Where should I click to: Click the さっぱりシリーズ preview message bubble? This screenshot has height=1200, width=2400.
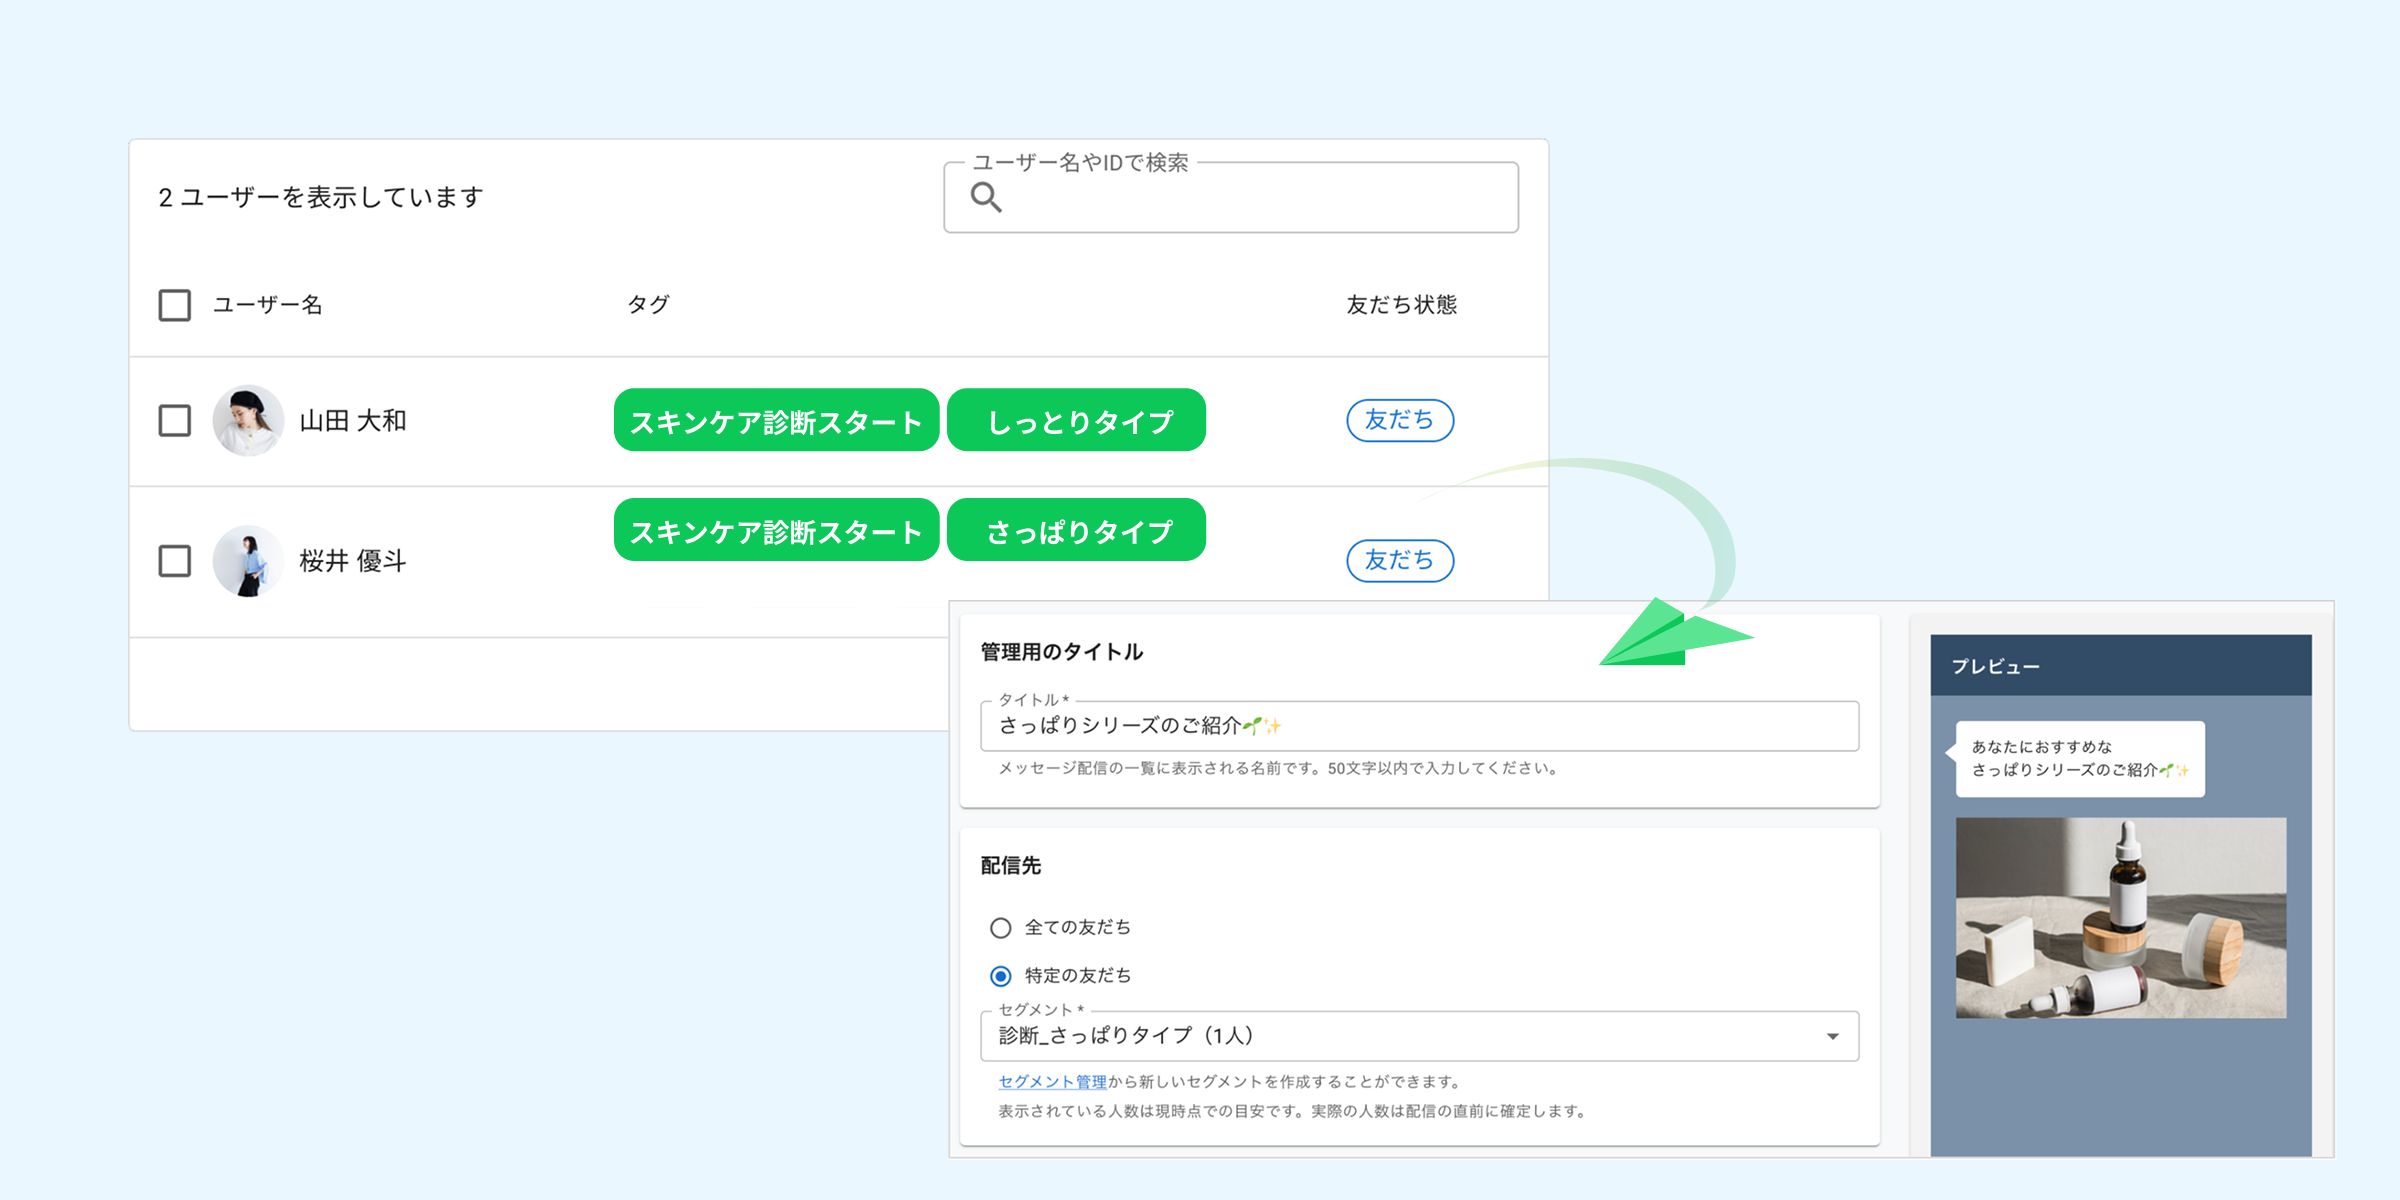coord(2080,760)
